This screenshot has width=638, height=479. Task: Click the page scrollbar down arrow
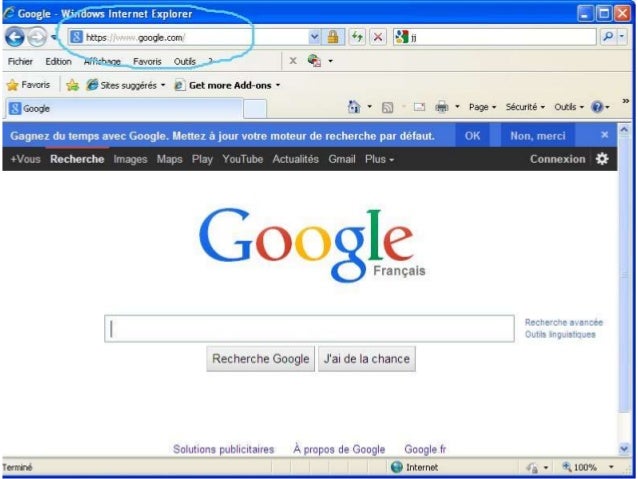tap(624, 449)
